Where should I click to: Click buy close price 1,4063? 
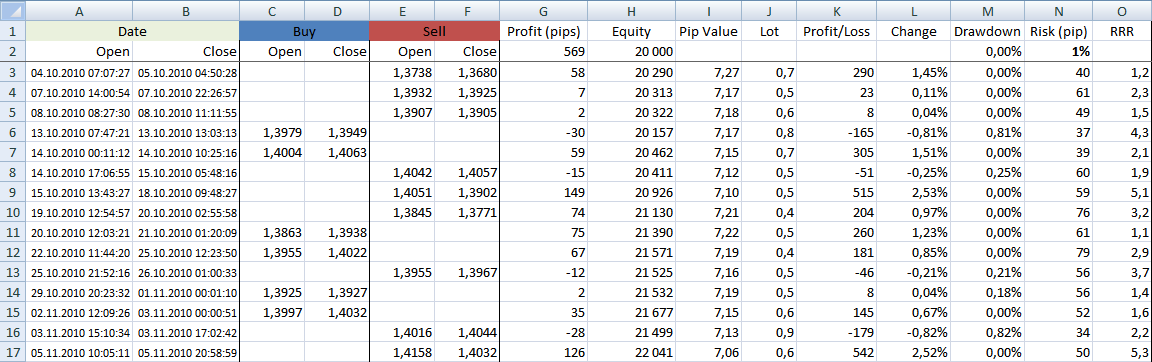point(336,153)
